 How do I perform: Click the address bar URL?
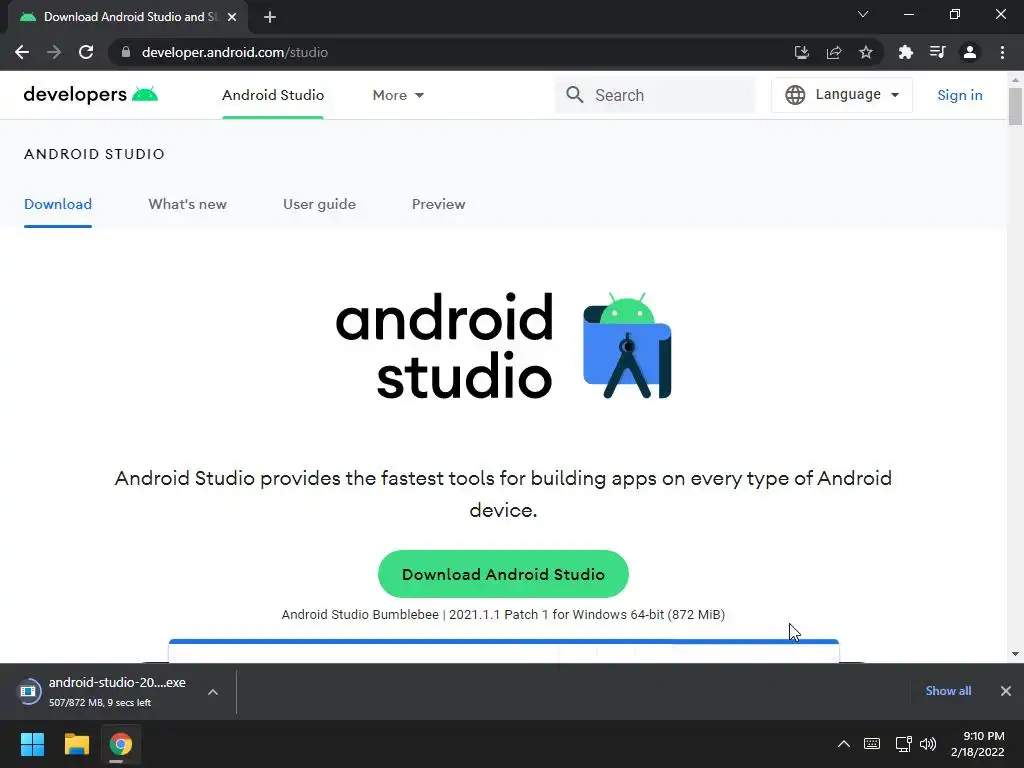235,52
